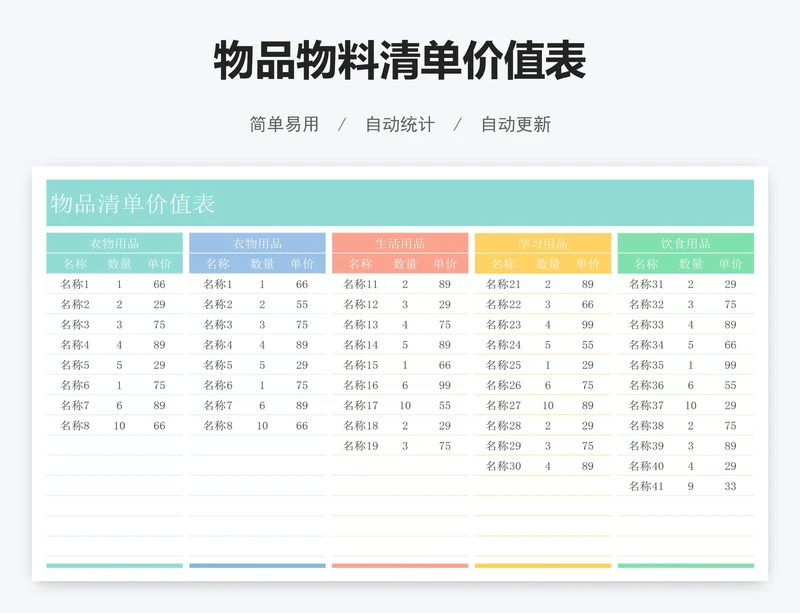Select cell 名称31
This screenshot has width=800, height=613.
pyautogui.click(x=646, y=284)
